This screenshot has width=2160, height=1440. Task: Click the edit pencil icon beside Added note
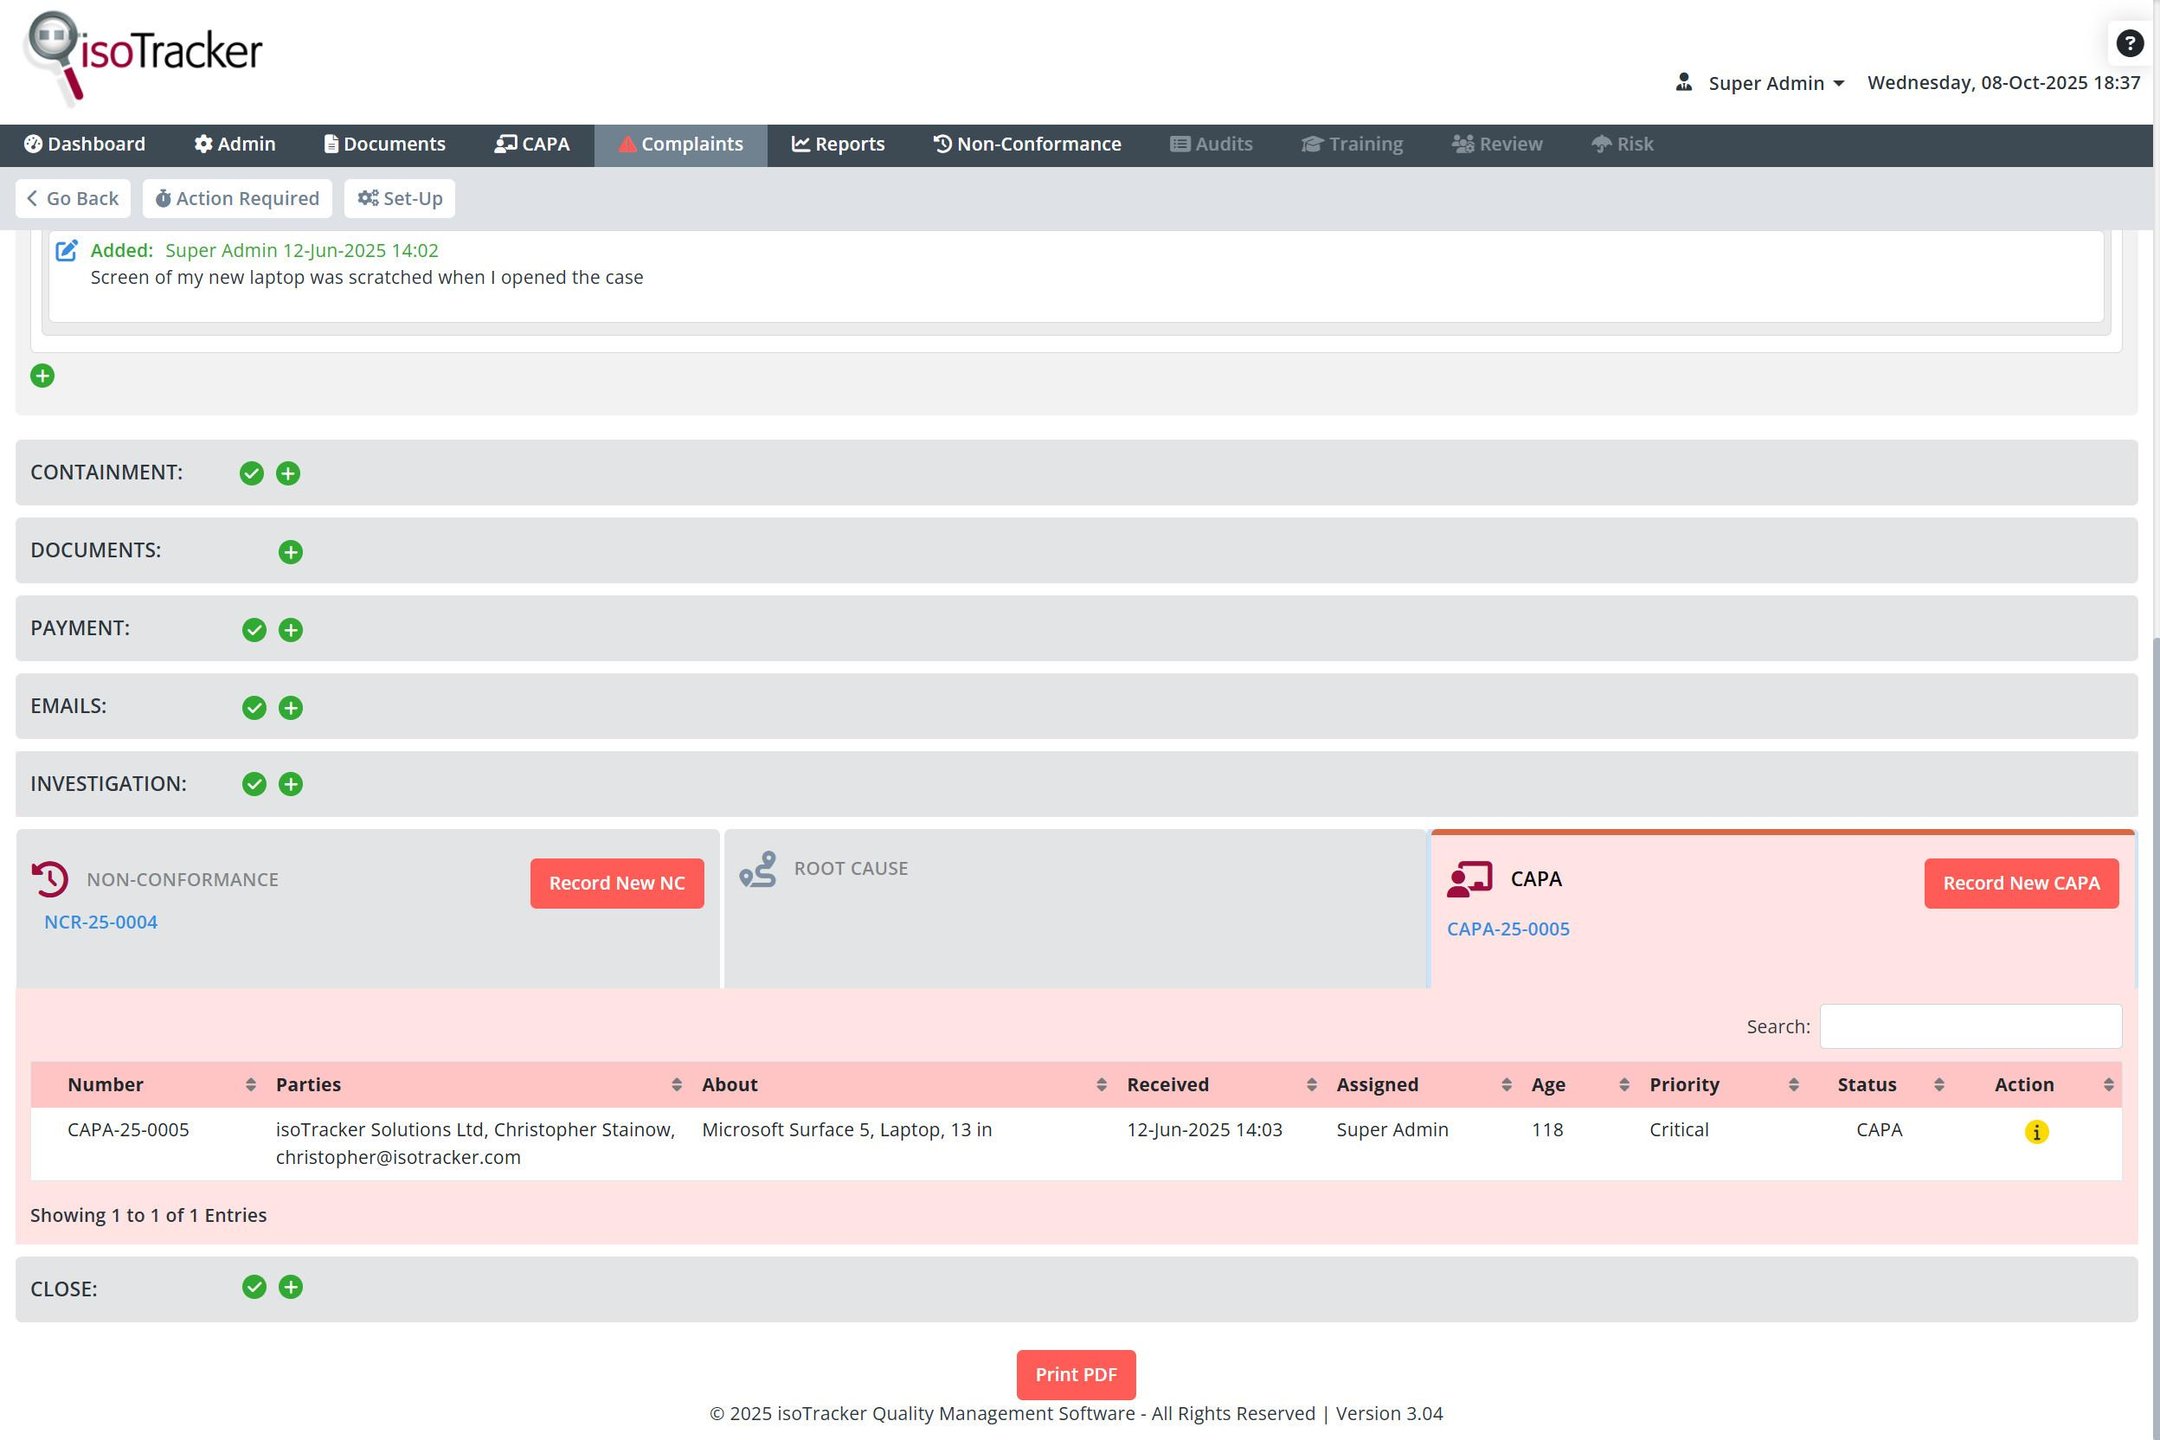[66, 251]
